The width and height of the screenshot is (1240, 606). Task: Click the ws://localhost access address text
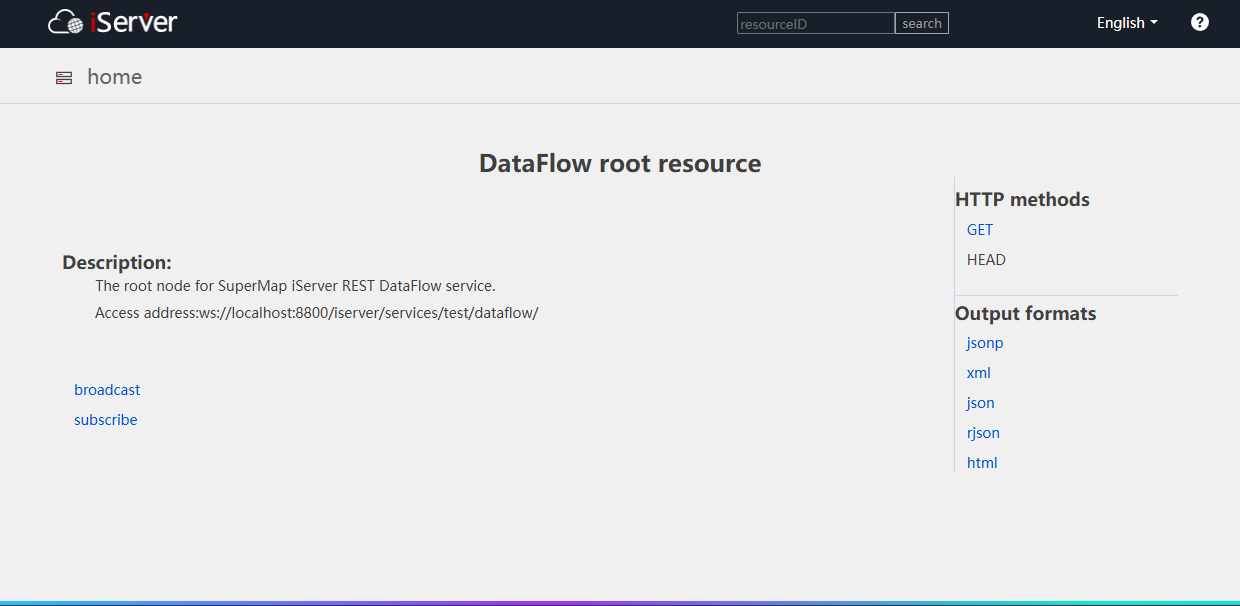pyautogui.click(x=368, y=313)
